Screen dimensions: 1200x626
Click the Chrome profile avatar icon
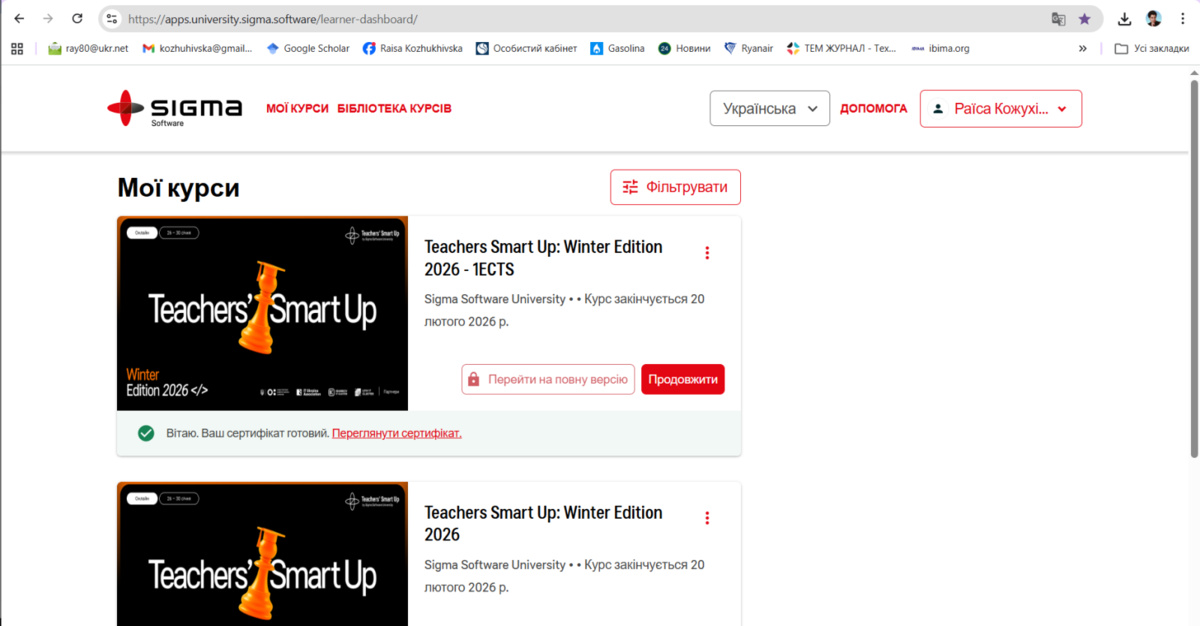pos(1153,19)
